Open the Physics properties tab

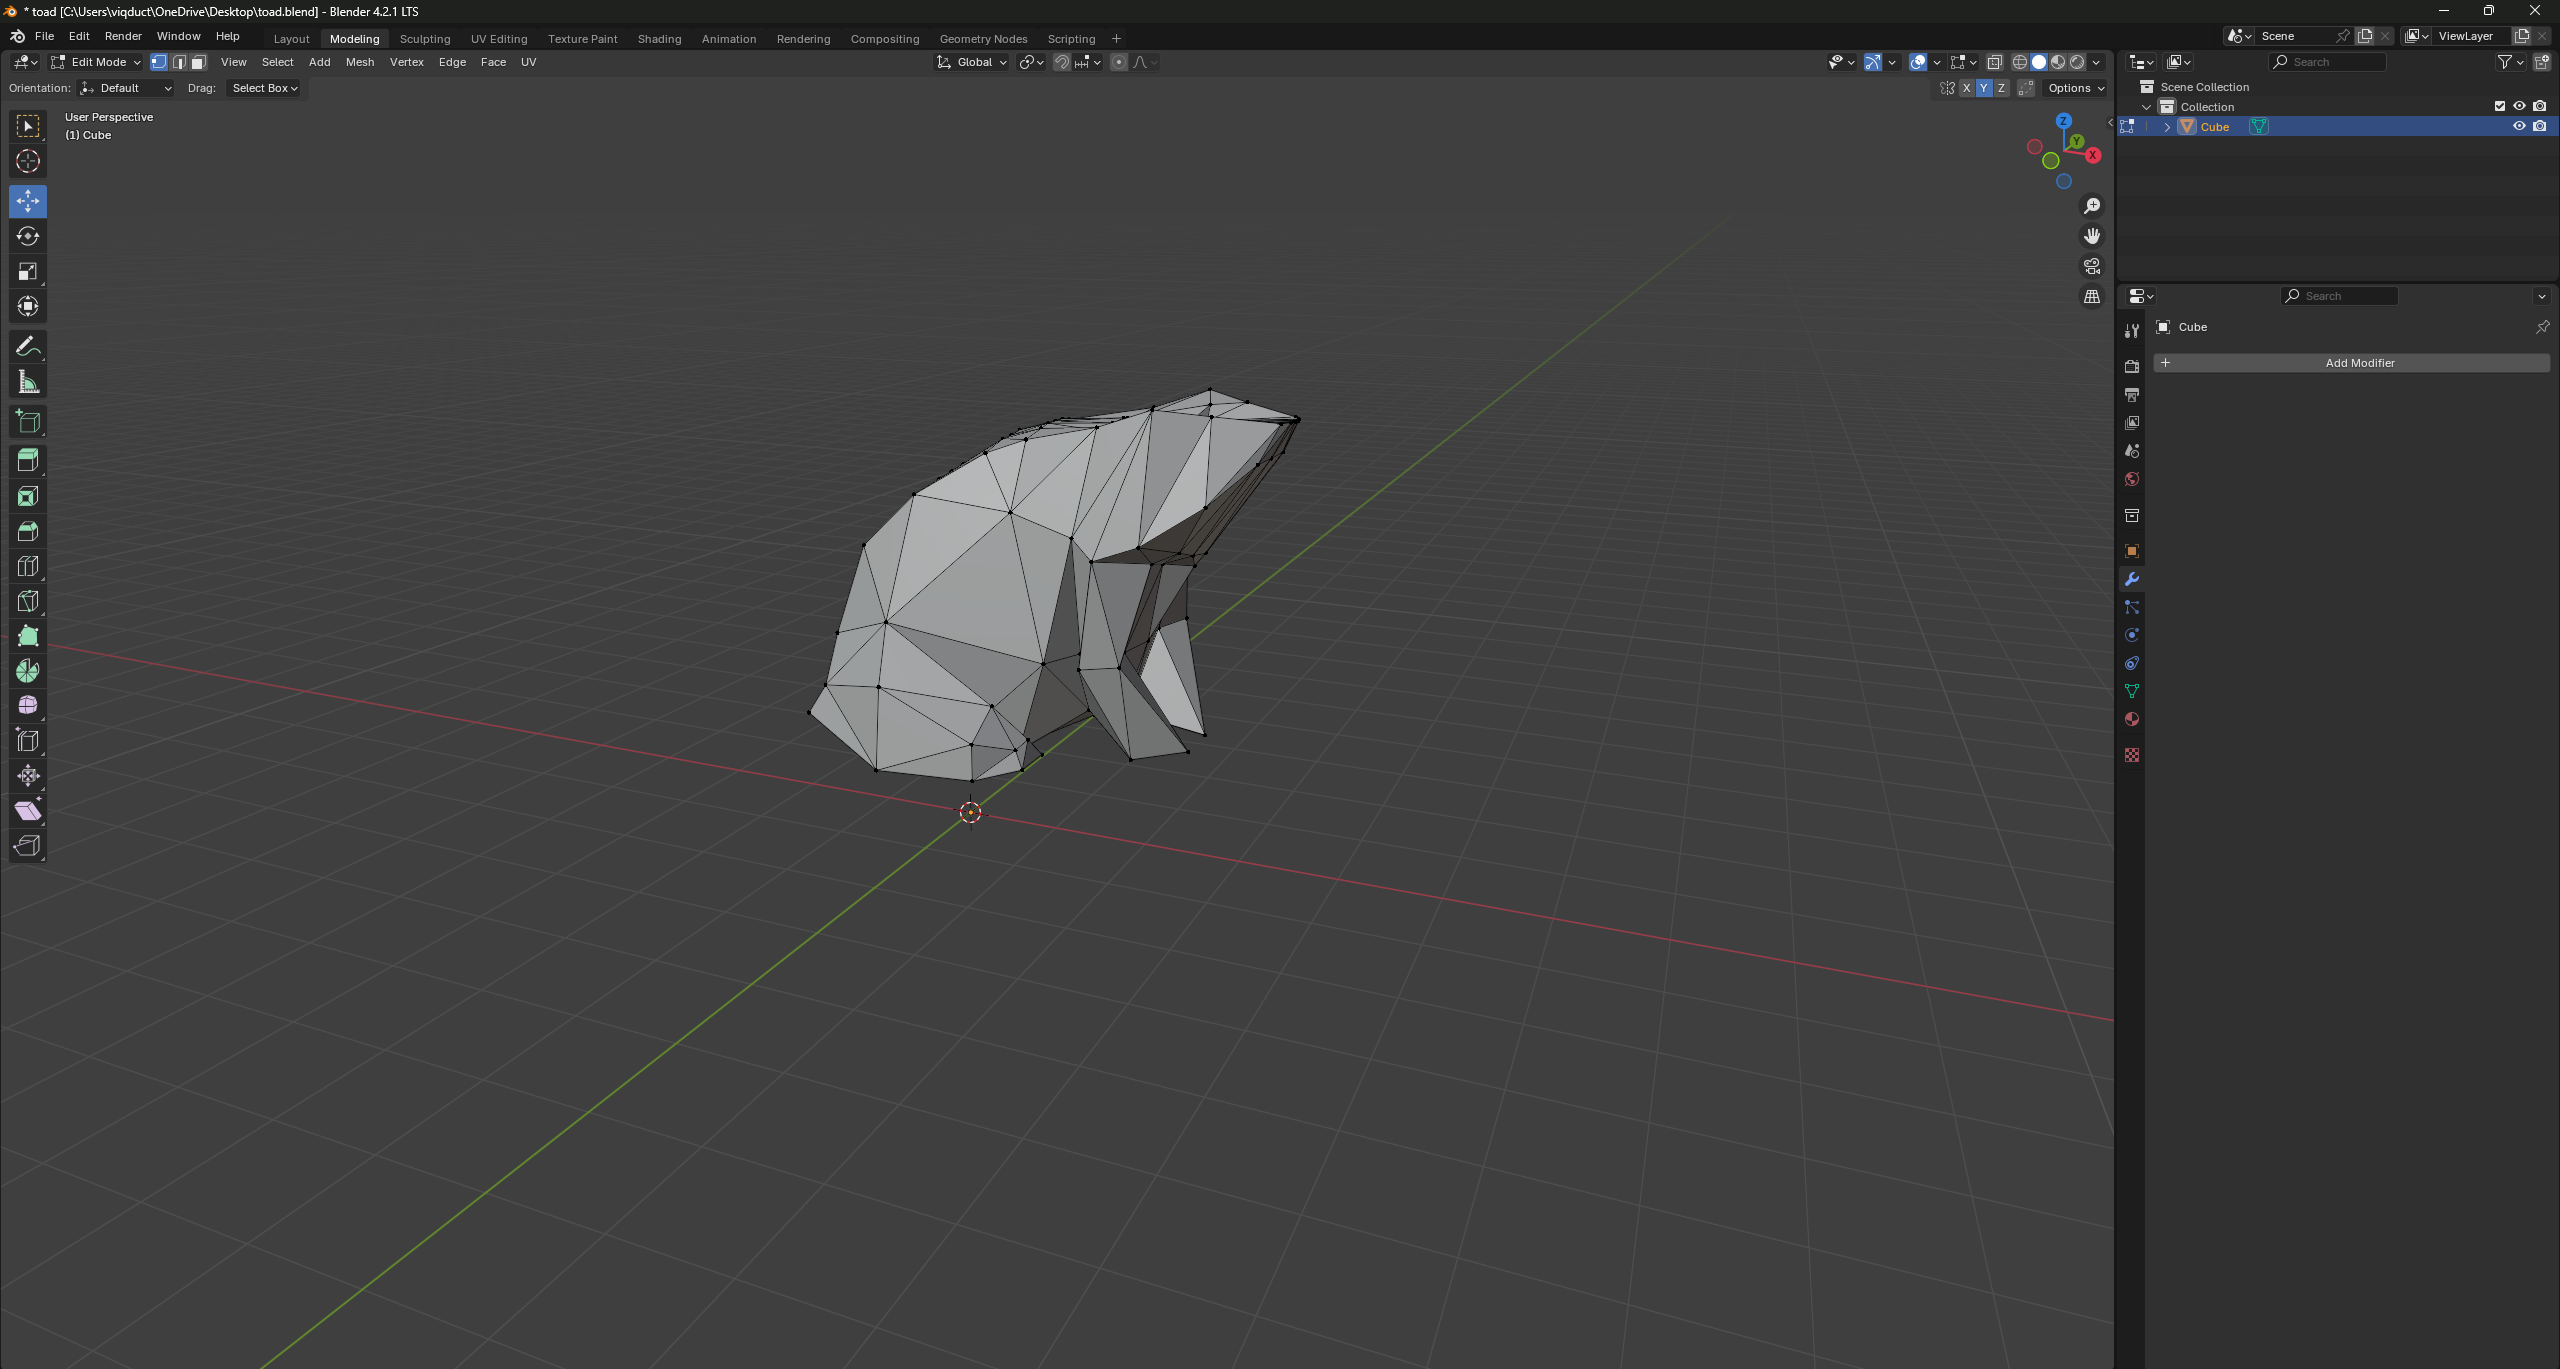(2132, 636)
